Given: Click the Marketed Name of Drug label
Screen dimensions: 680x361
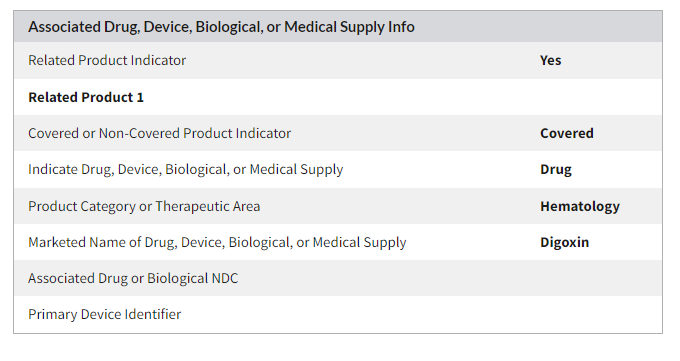Looking at the screenshot, I should [217, 242].
